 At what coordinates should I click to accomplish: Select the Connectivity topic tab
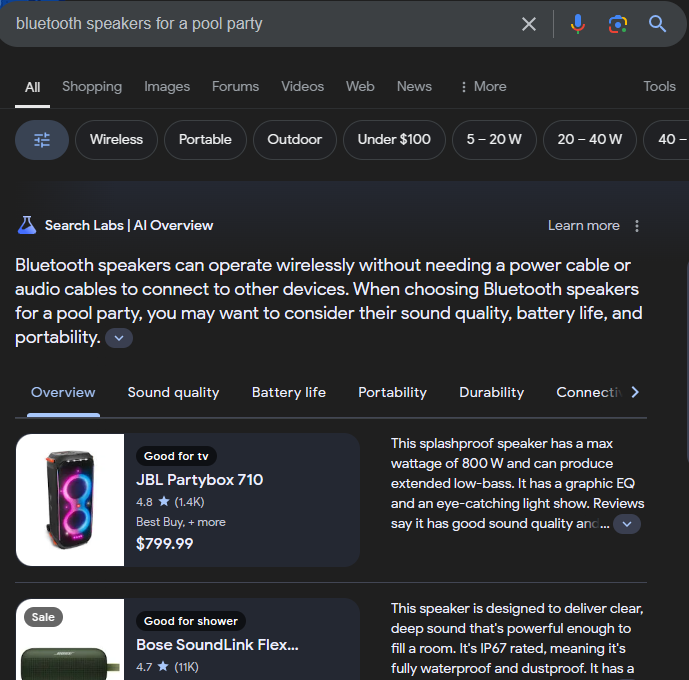[589, 392]
